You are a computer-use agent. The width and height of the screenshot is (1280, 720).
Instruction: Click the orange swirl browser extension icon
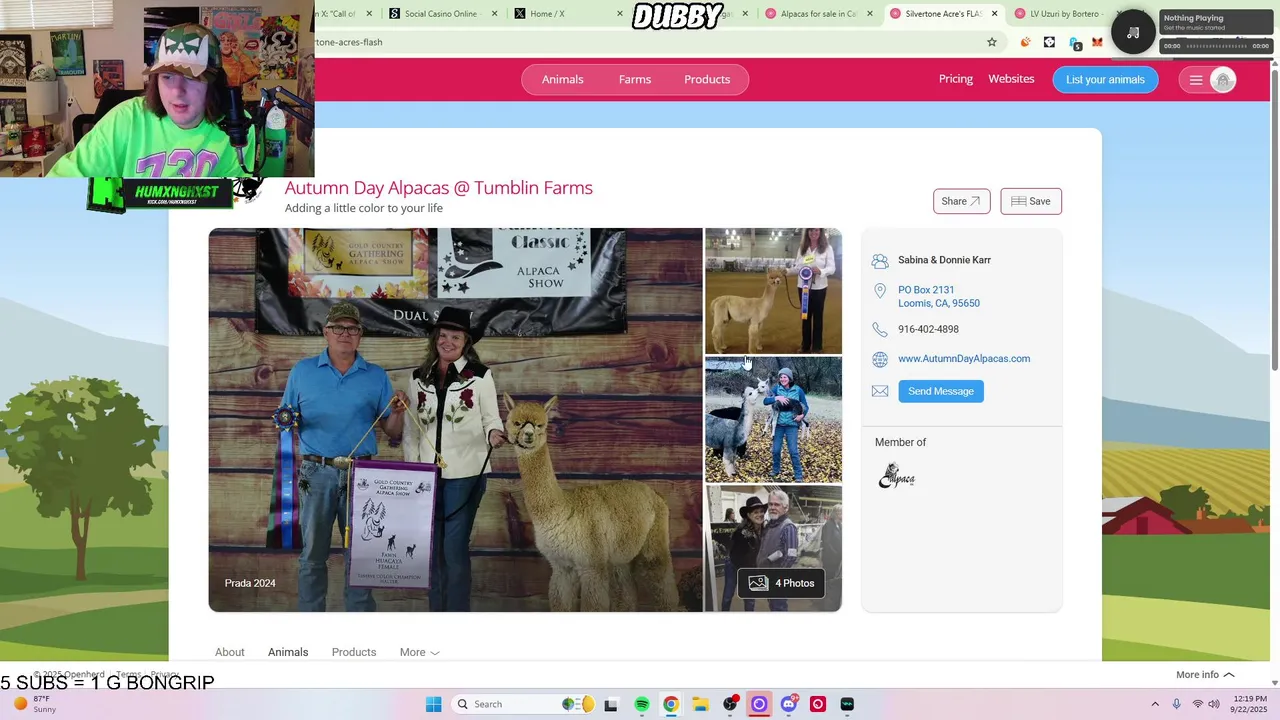(x=1025, y=42)
